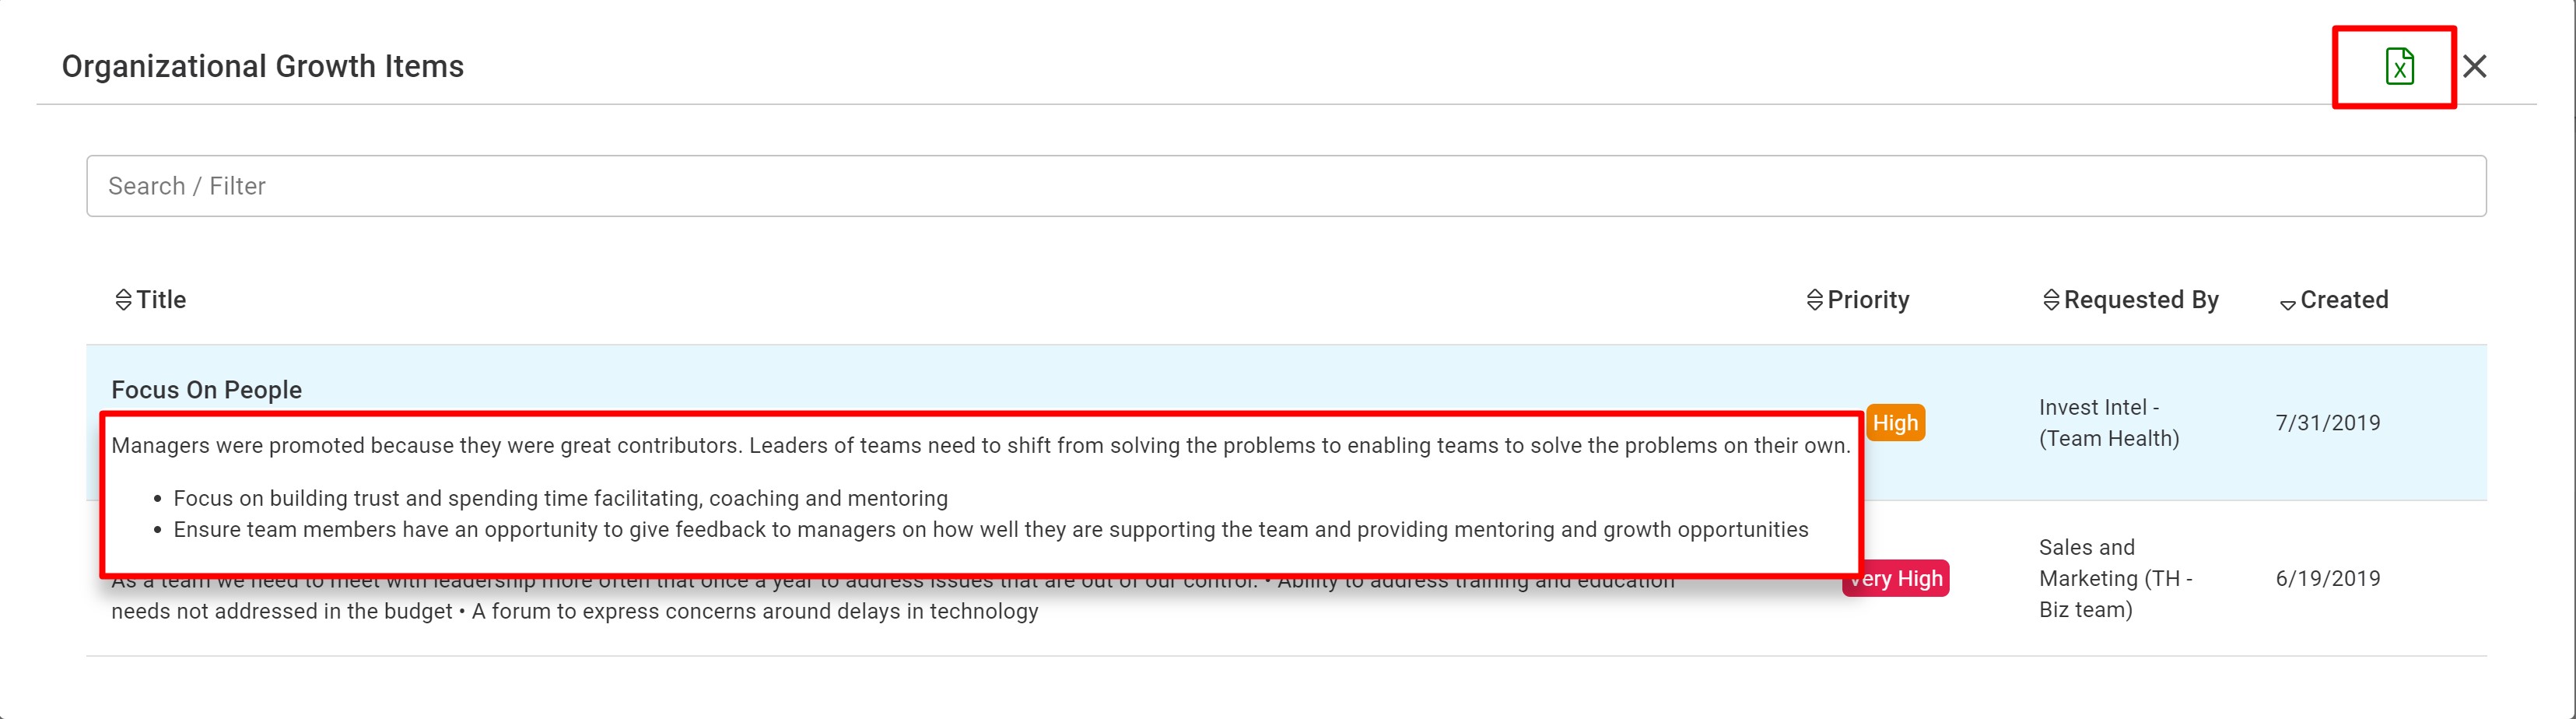Sort by the Requested By sort icon
2576x719 pixels.
click(x=2050, y=300)
